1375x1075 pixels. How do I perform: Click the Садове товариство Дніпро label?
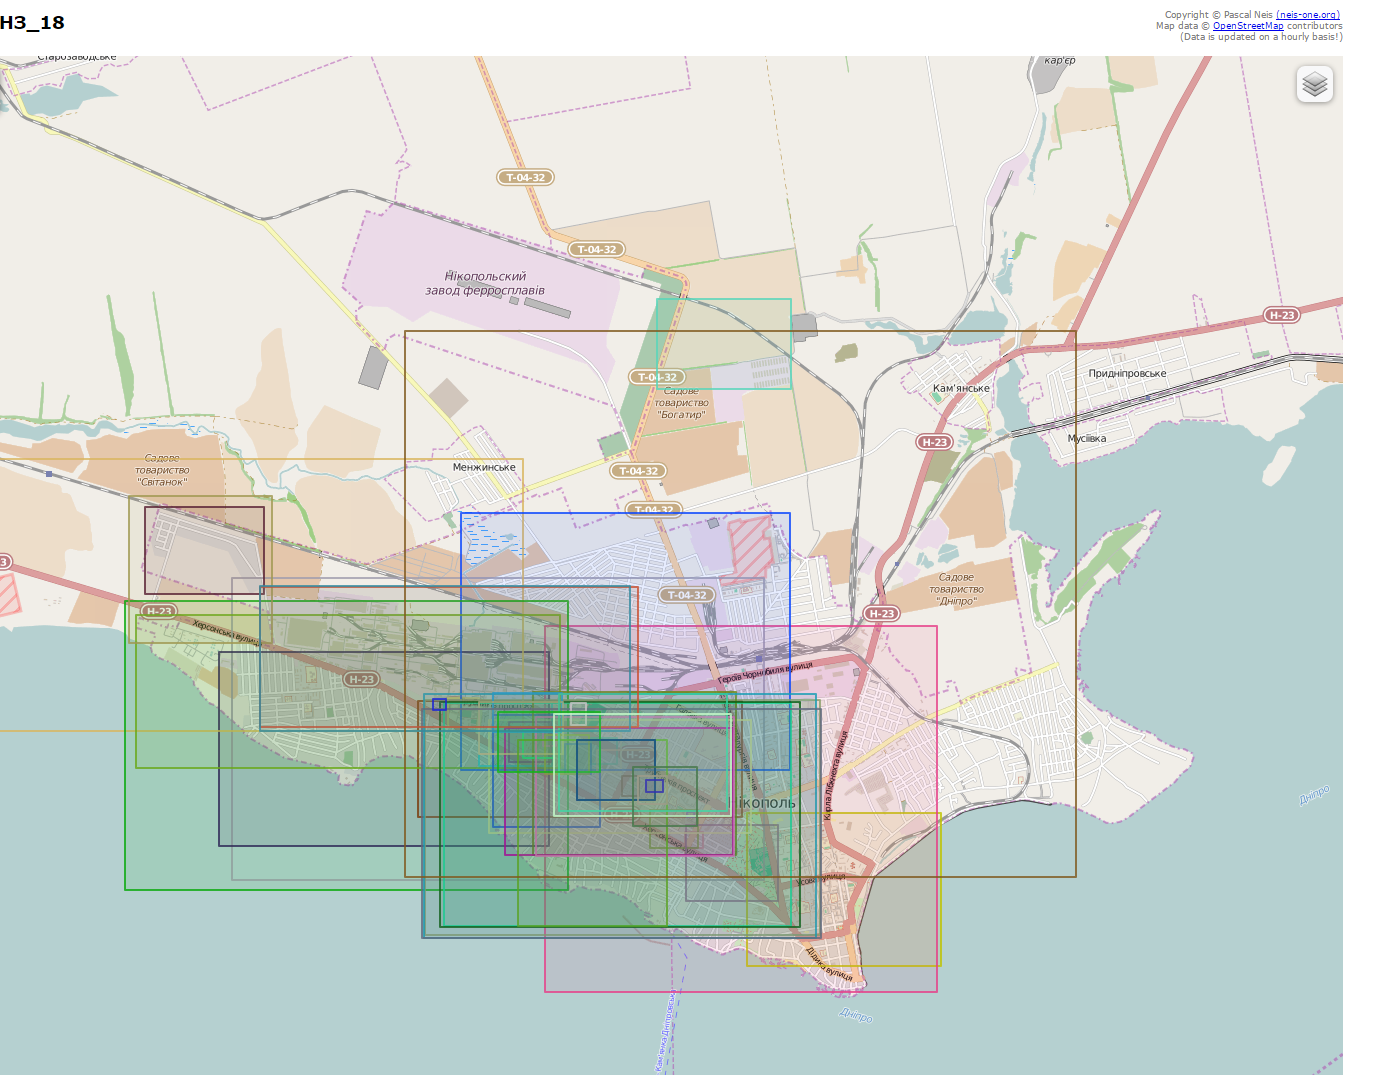tap(957, 589)
